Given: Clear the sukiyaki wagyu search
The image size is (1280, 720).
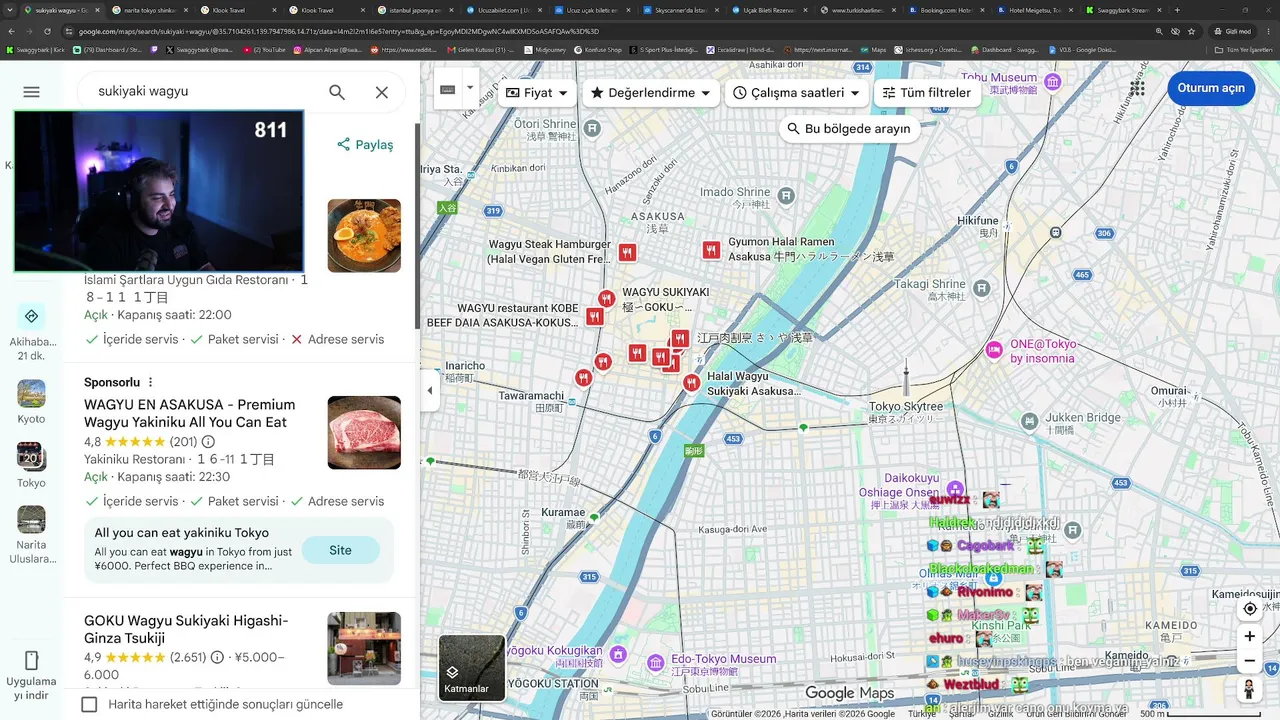Looking at the screenshot, I should [382, 92].
